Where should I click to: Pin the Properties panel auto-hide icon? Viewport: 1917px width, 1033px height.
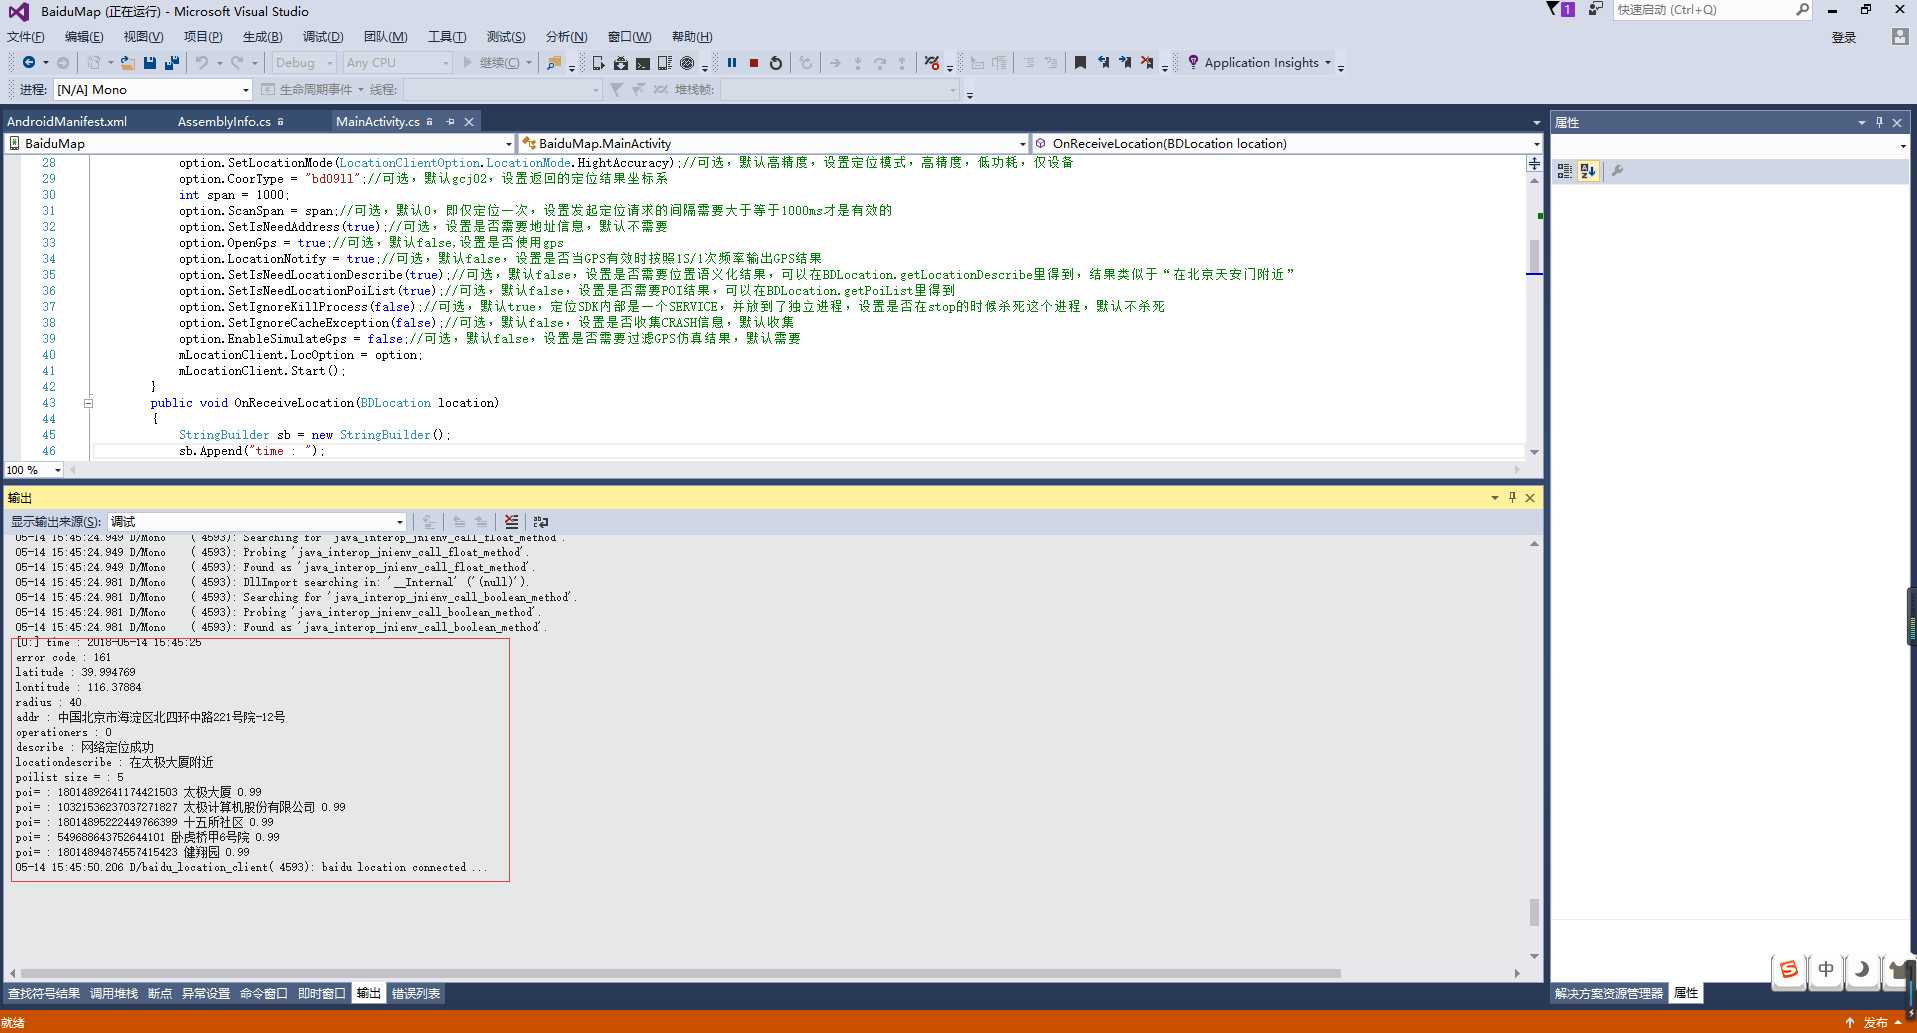(x=1879, y=122)
